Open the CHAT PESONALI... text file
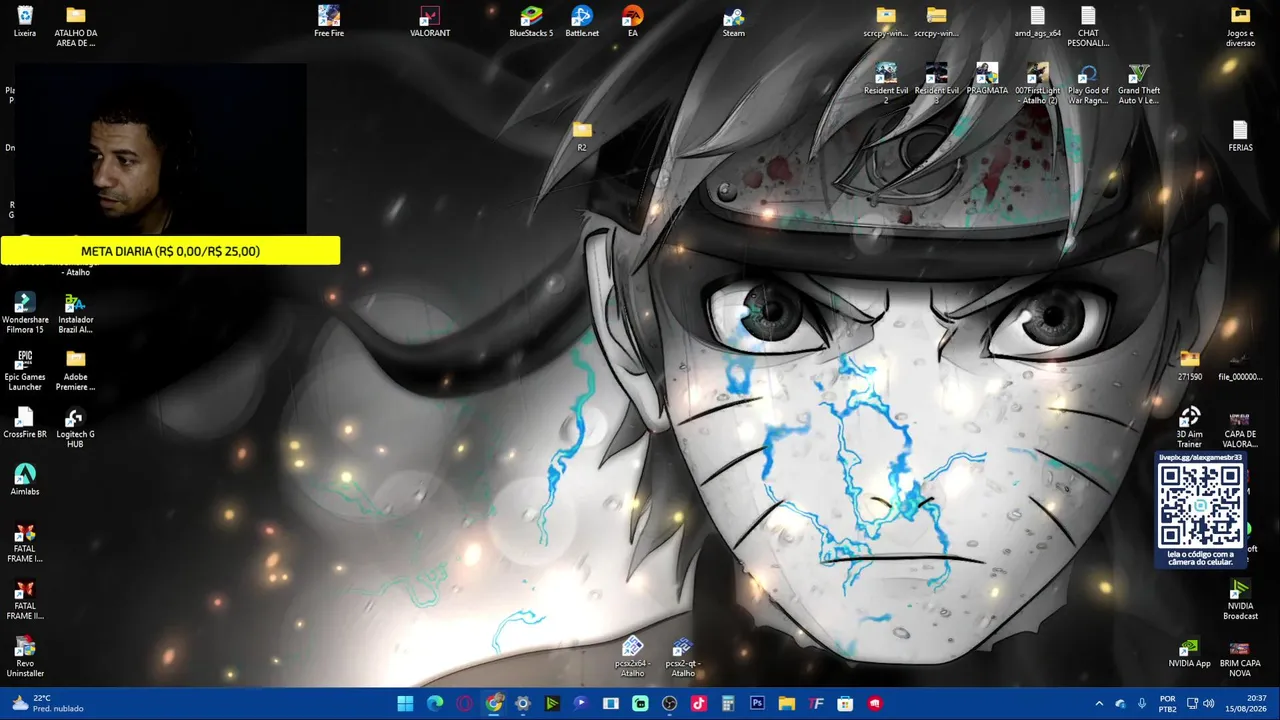Viewport: 1280px width, 720px height. (x=1088, y=26)
